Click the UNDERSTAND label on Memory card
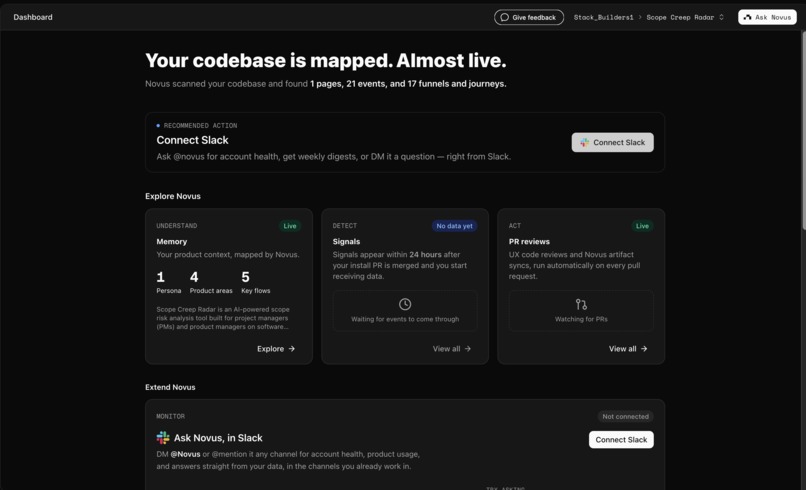Viewport: 806px width, 490px height. pyautogui.click(x=177, y=226)
